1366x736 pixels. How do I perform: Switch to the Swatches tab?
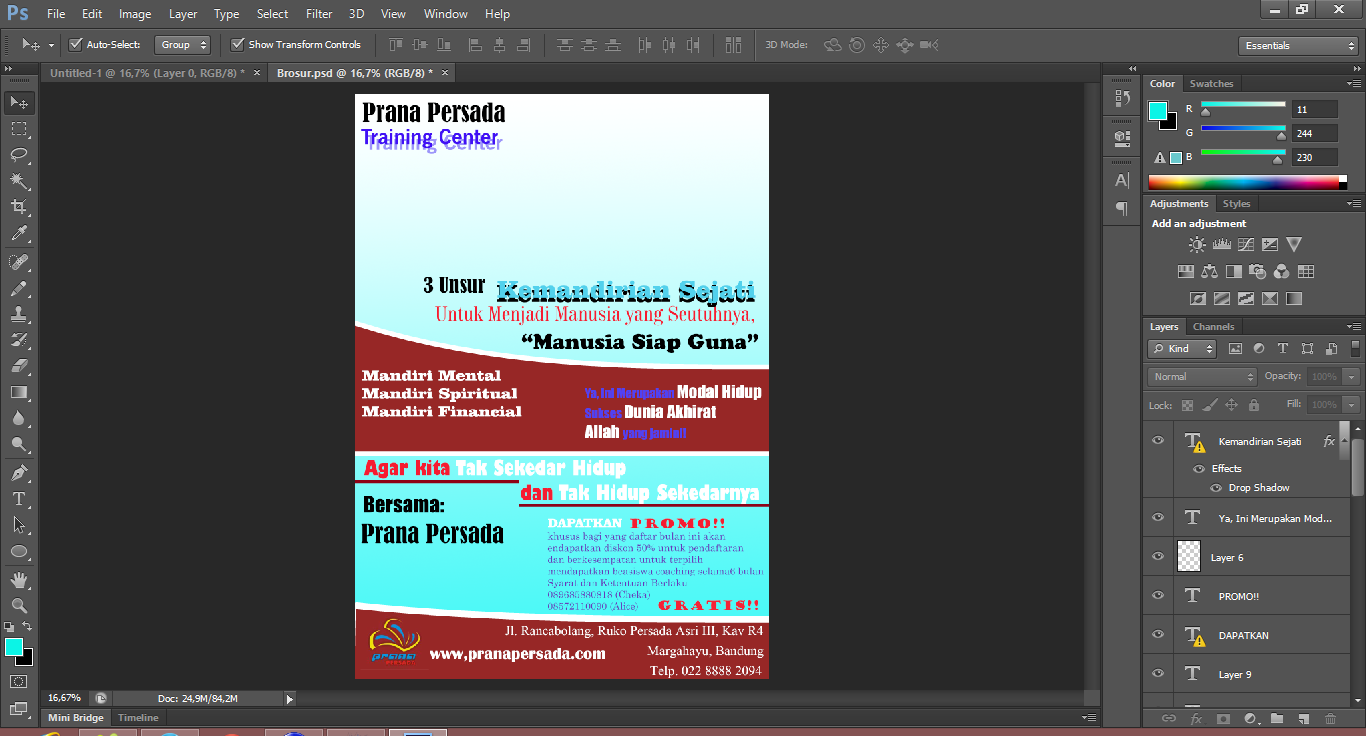tap(1211, 84)
